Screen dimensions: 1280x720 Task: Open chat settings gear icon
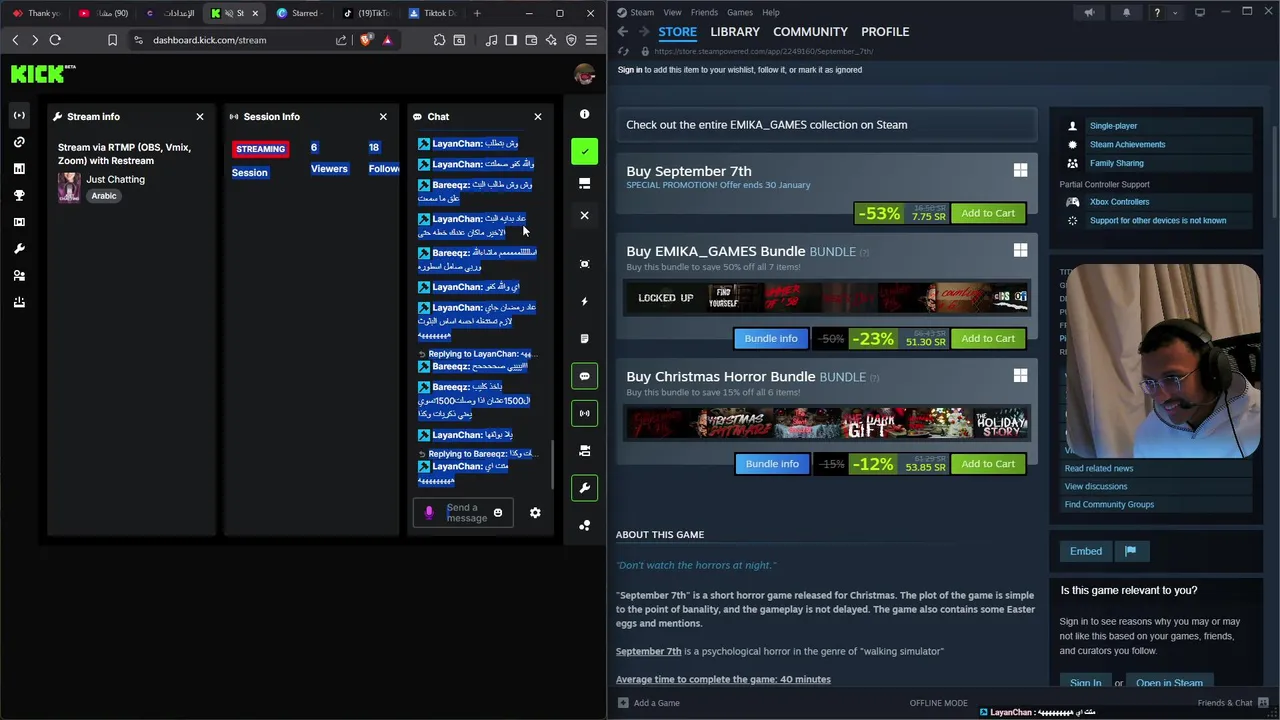coord(535,513)
